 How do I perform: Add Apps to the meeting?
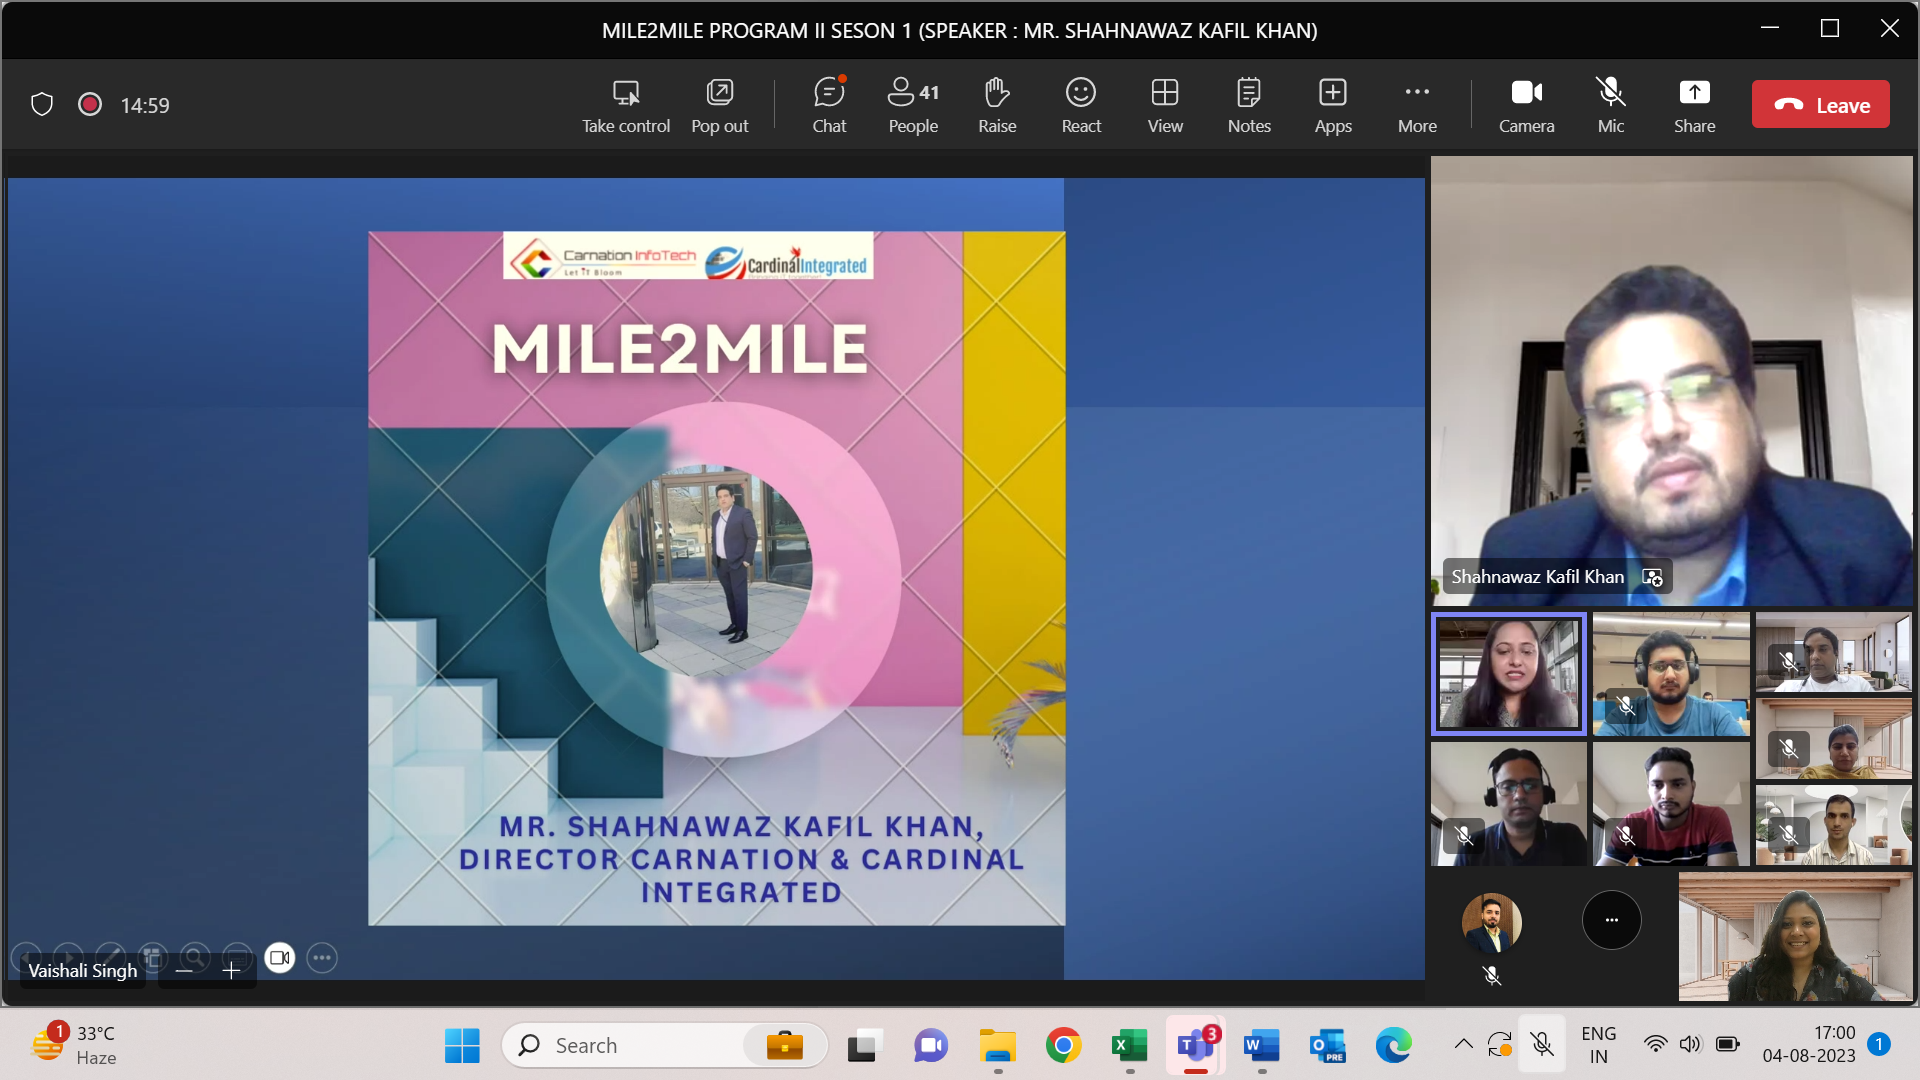1332,105
